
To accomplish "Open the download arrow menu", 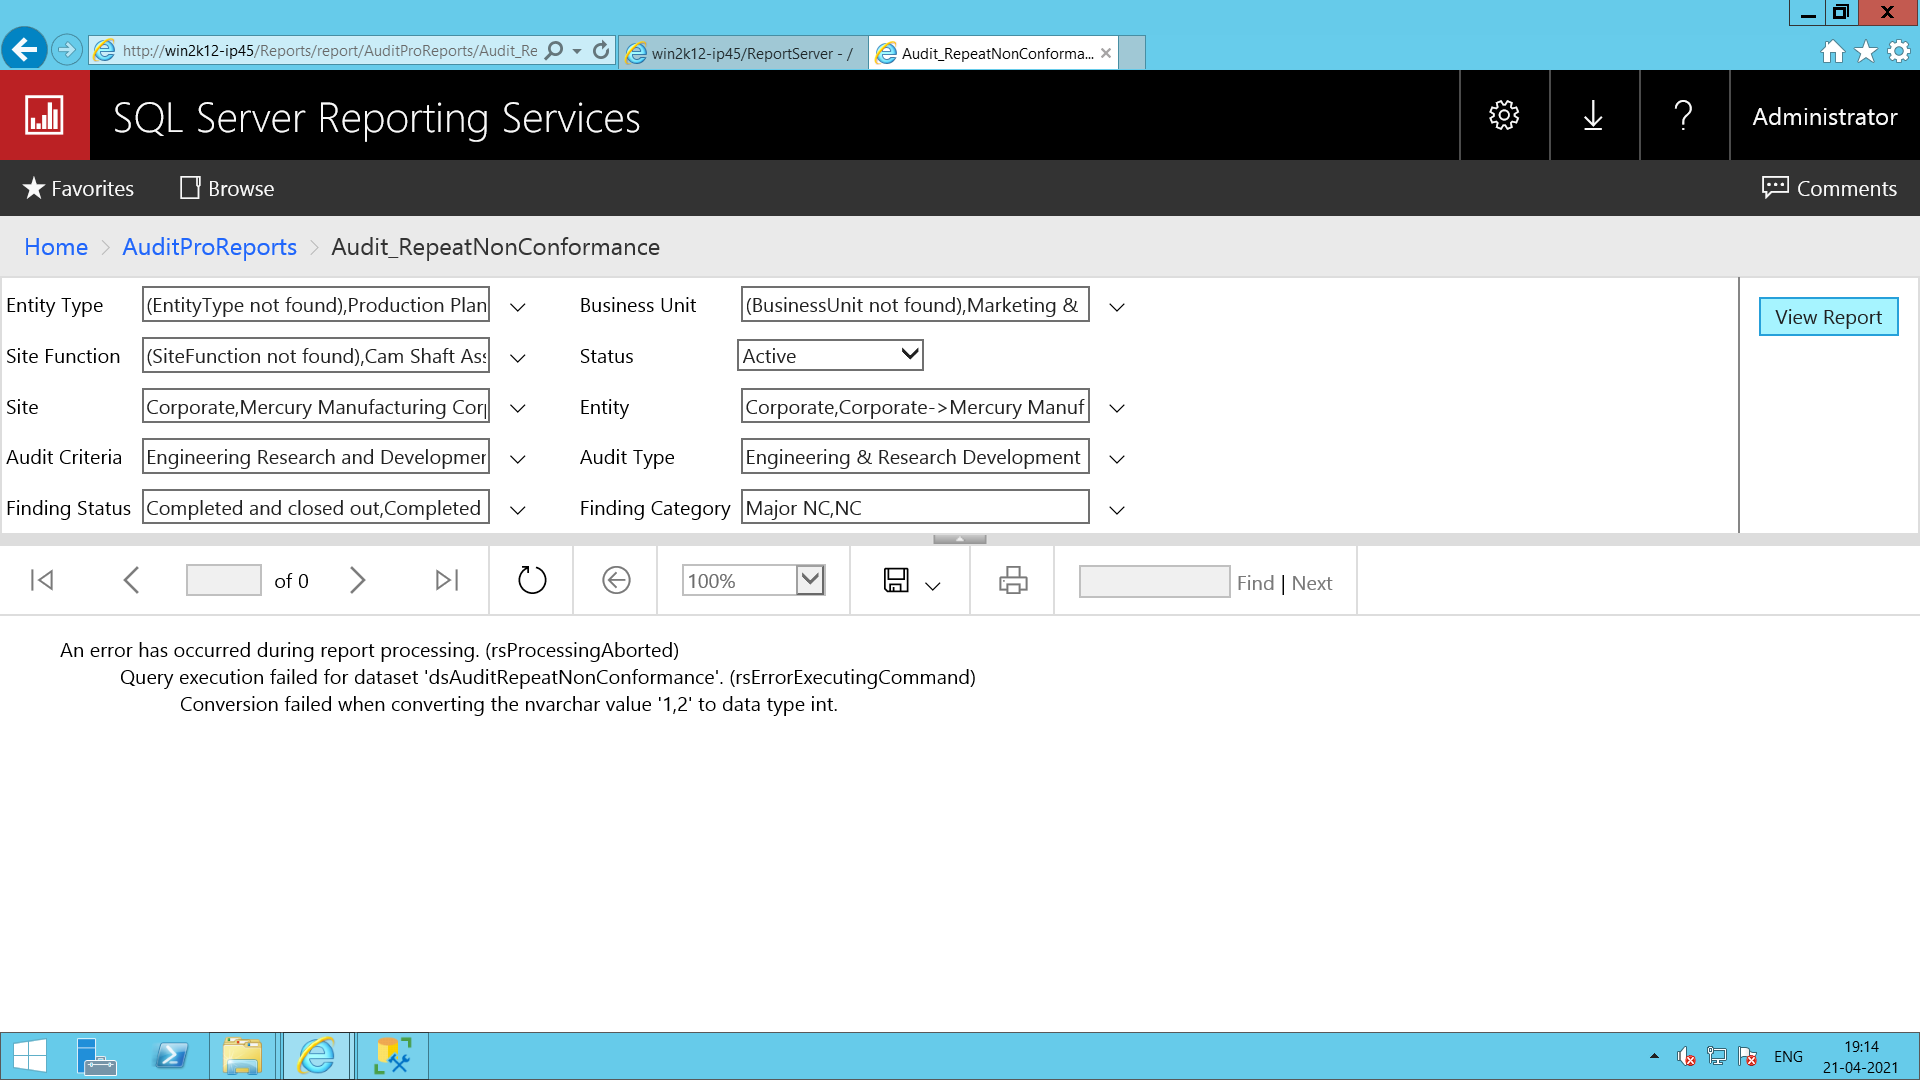I will click(x=1594, y=115).
